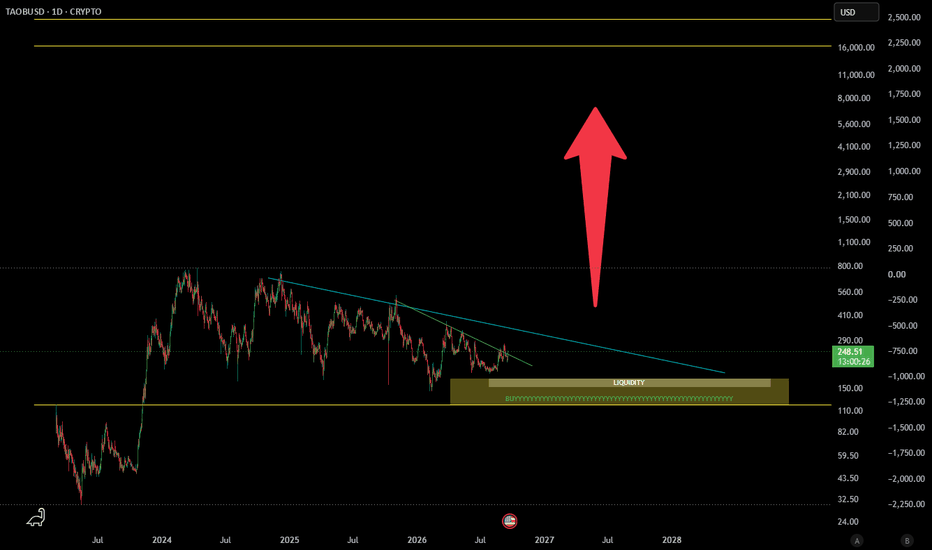The image size is (932, 550).
Task: Select the large red up arrow
Action: [x=595, y=207]
